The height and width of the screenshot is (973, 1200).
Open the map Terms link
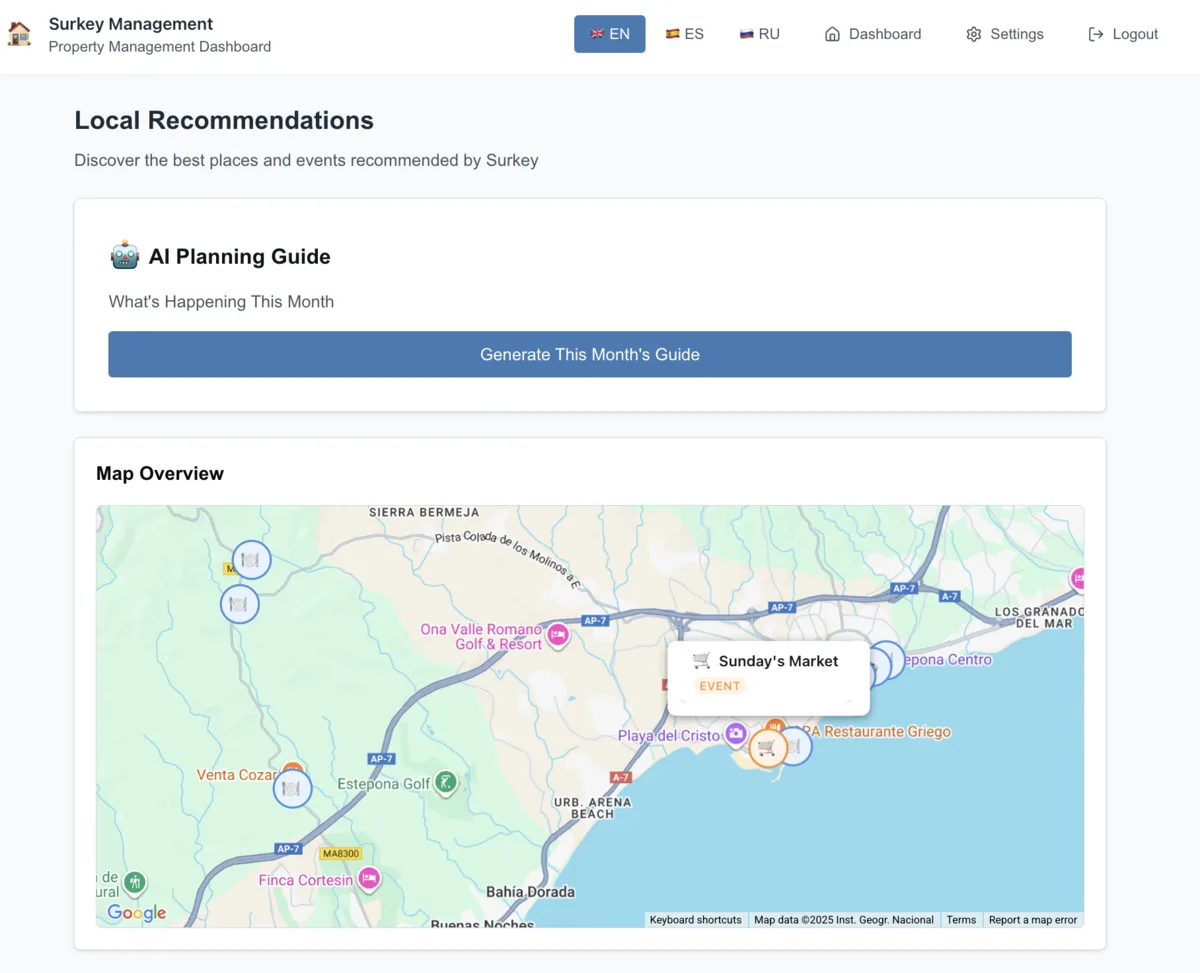pyautogui.click(x=961, y=920)
